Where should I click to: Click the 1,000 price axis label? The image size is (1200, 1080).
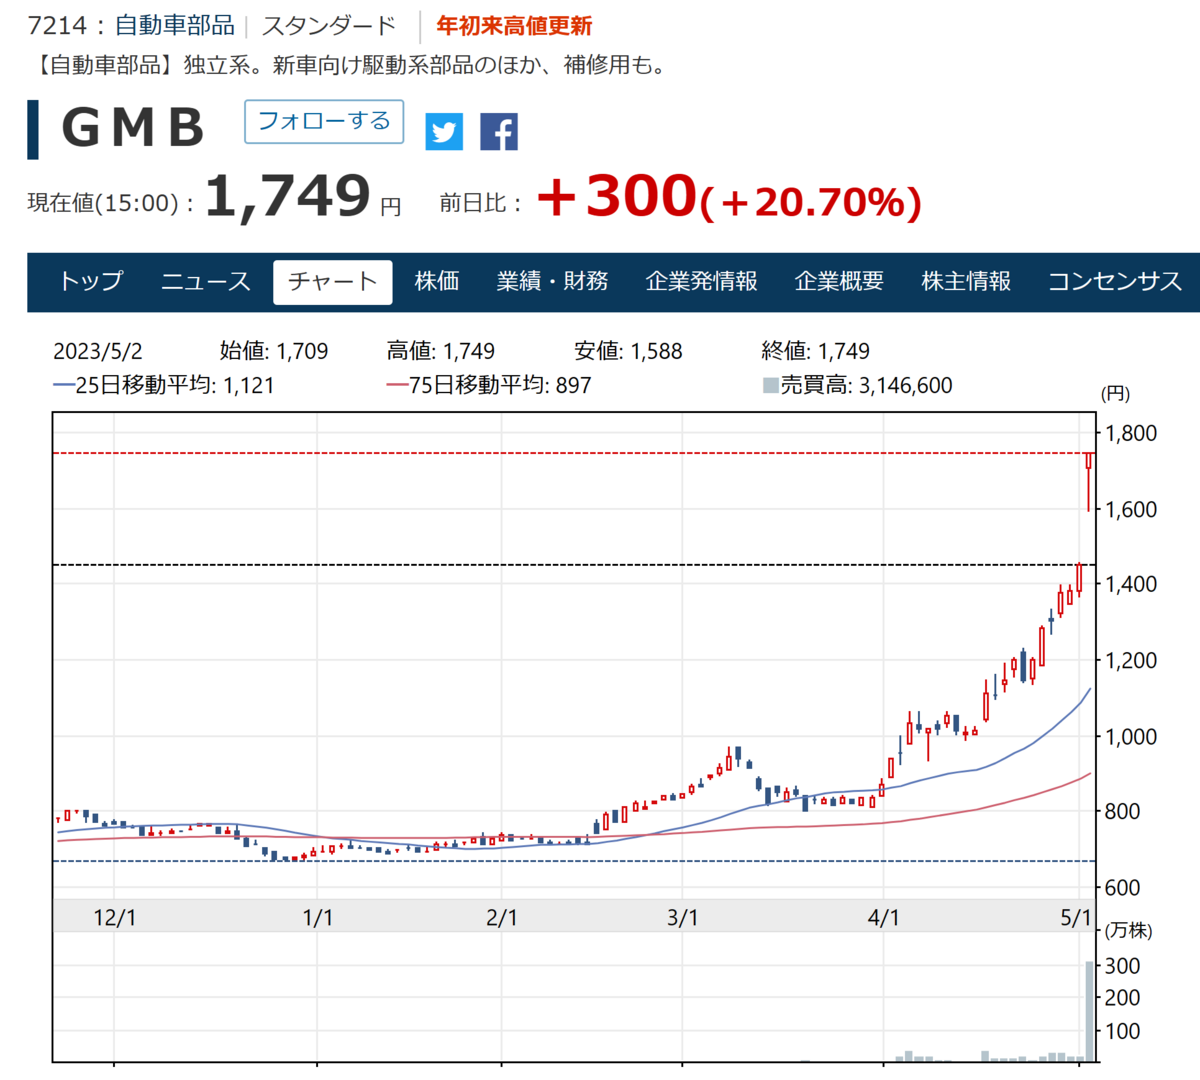point(1131,736)
